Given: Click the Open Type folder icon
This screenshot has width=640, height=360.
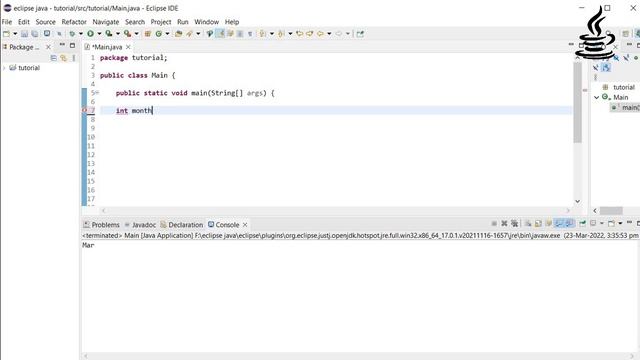Looking at the screenshot, I should click(178, 34).
